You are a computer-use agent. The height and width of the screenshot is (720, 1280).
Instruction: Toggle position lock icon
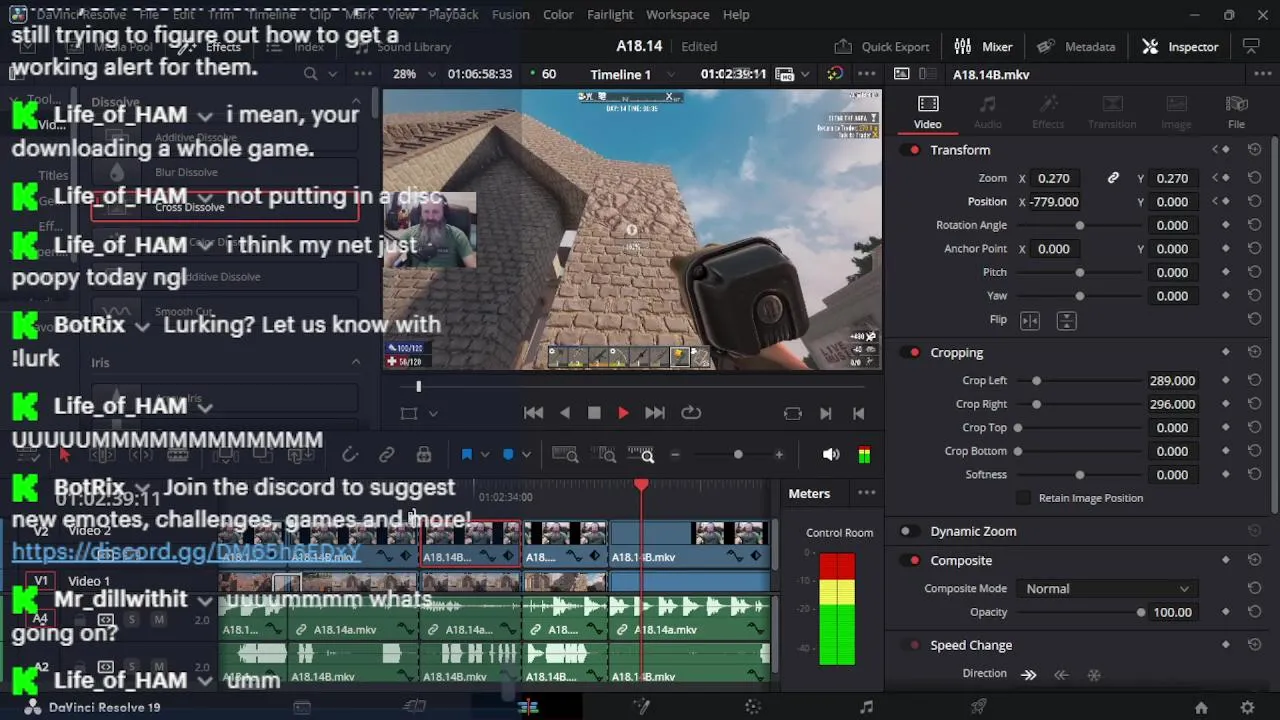[x=424, y=455]
